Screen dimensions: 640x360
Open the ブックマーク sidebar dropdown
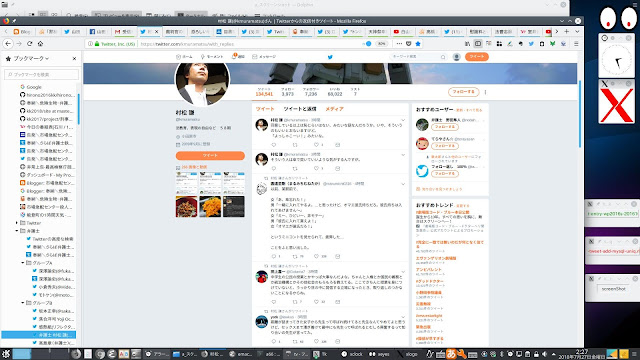tap(31, 59)
